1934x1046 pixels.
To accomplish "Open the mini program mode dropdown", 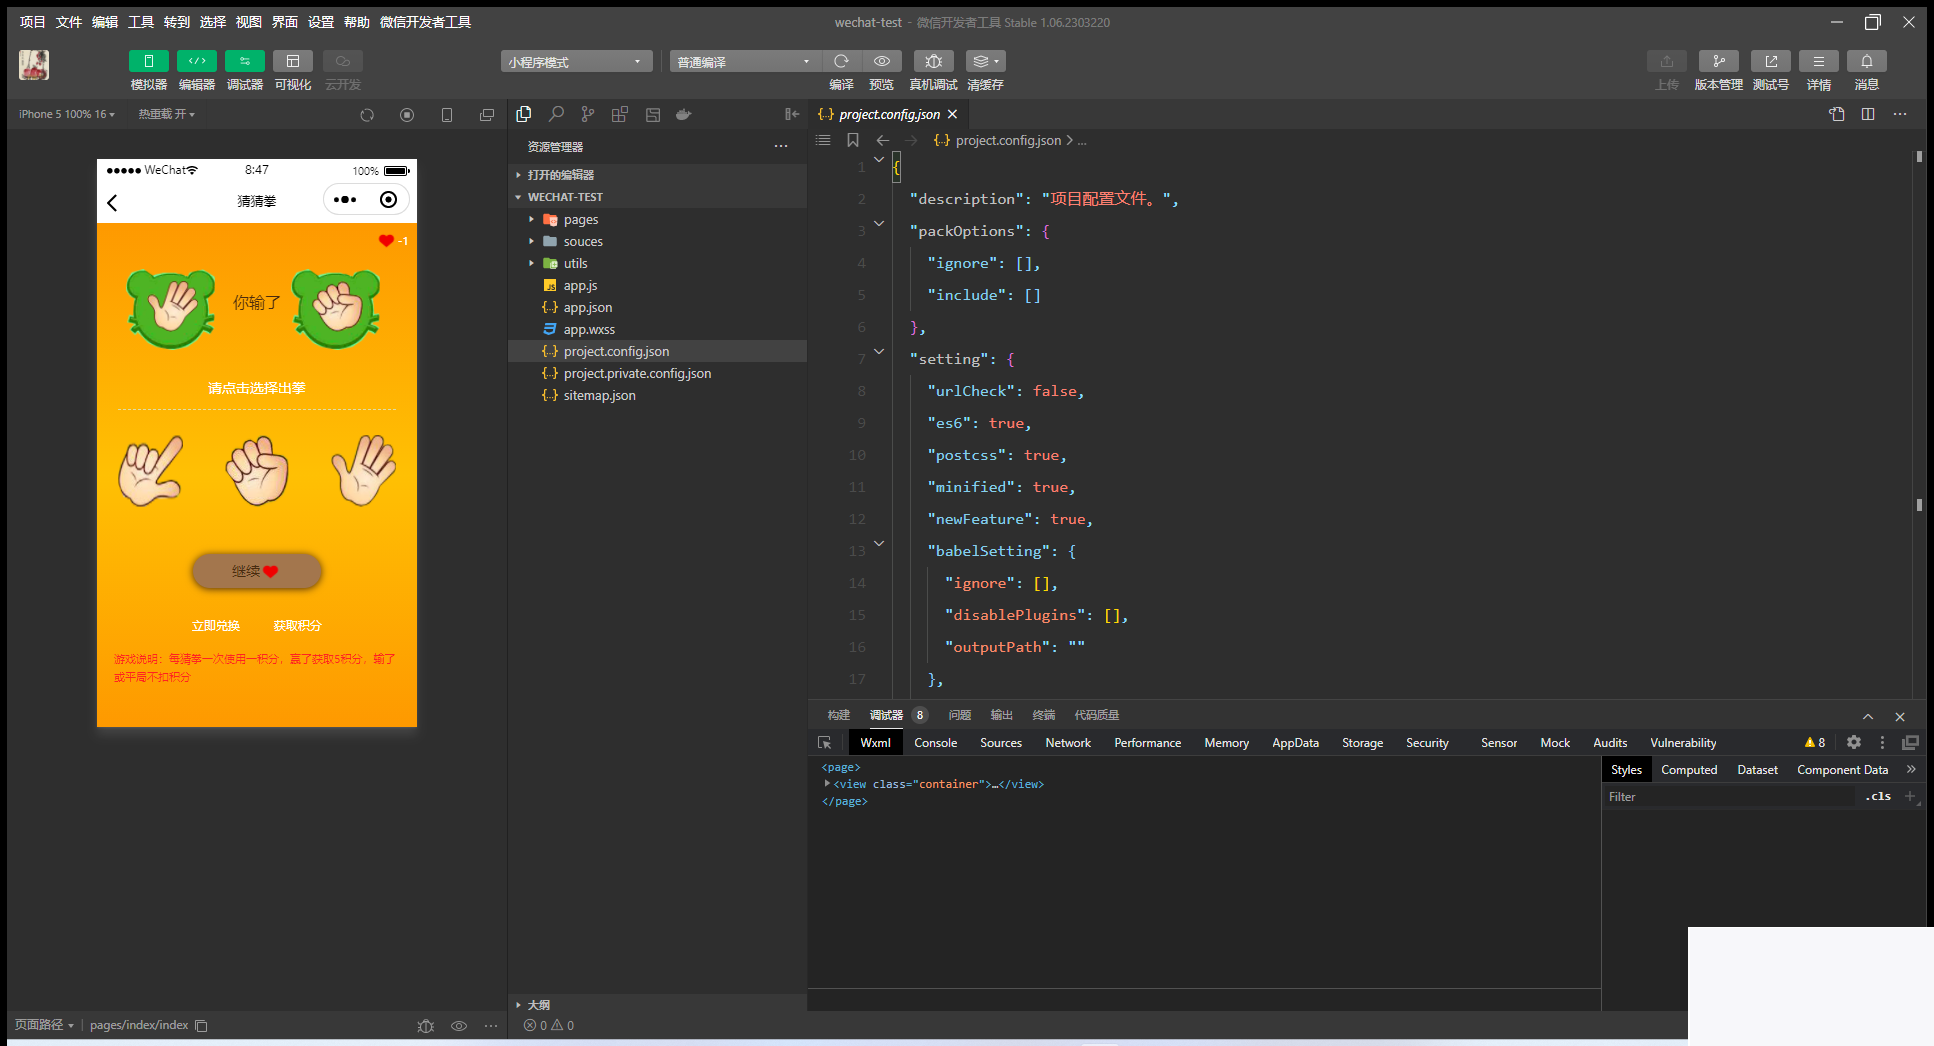I will pos(576,62).
